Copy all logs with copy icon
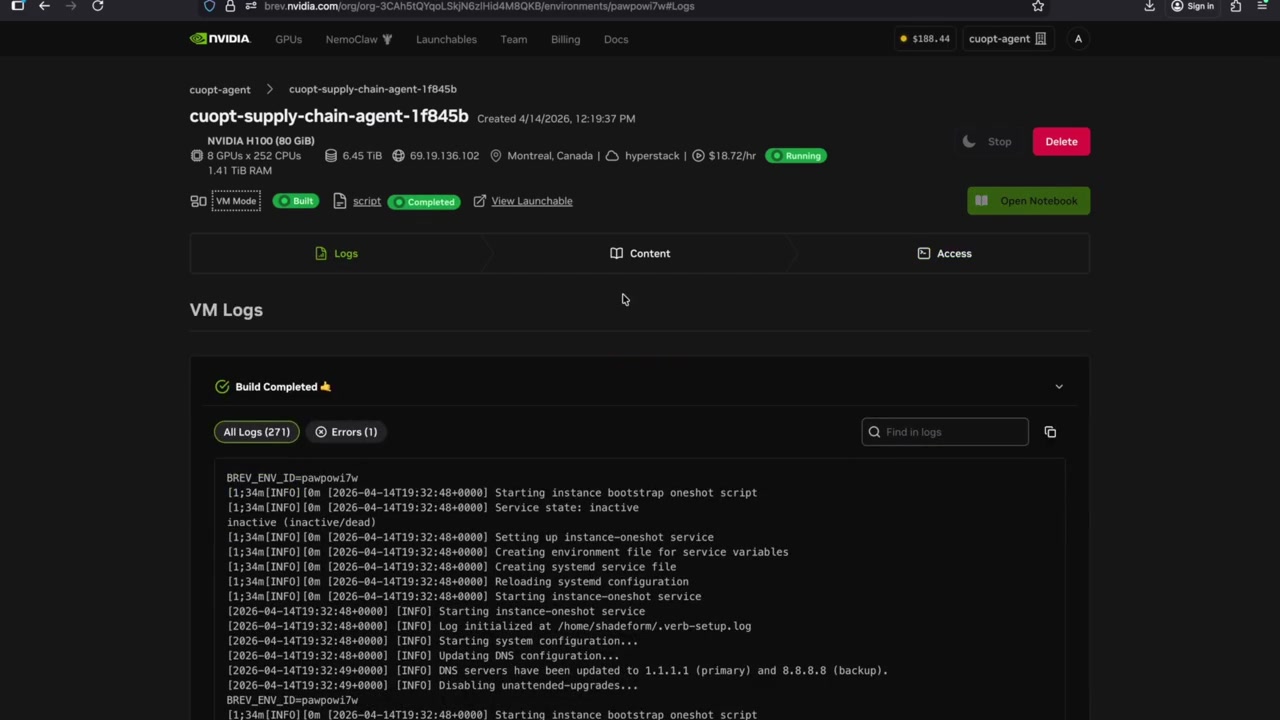This screenshot has width=1280, height=720. coord(1050,432)
